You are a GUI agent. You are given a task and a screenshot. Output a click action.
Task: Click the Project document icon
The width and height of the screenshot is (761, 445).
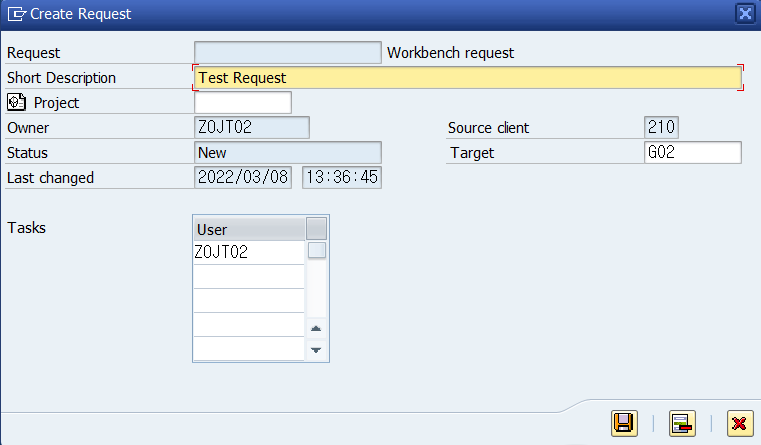[17, 102]
